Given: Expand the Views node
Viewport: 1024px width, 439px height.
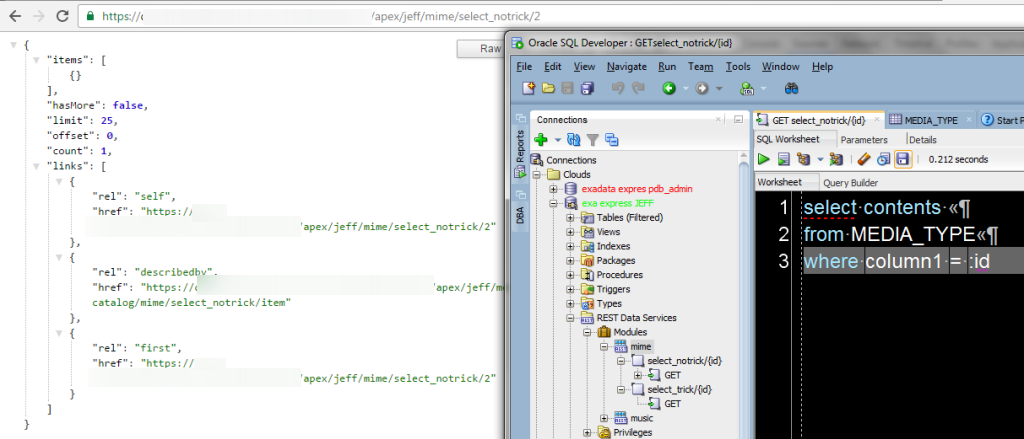Looking at the screenshot, I should (x=570, y=232).
